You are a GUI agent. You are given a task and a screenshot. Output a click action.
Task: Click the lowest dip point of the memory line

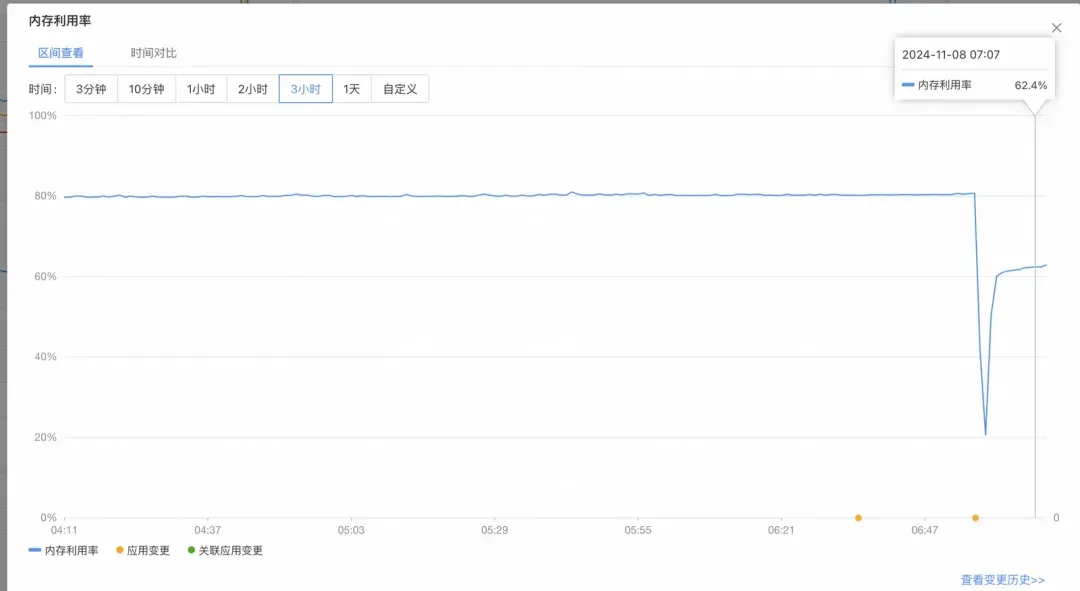click(x=985, y=434)
